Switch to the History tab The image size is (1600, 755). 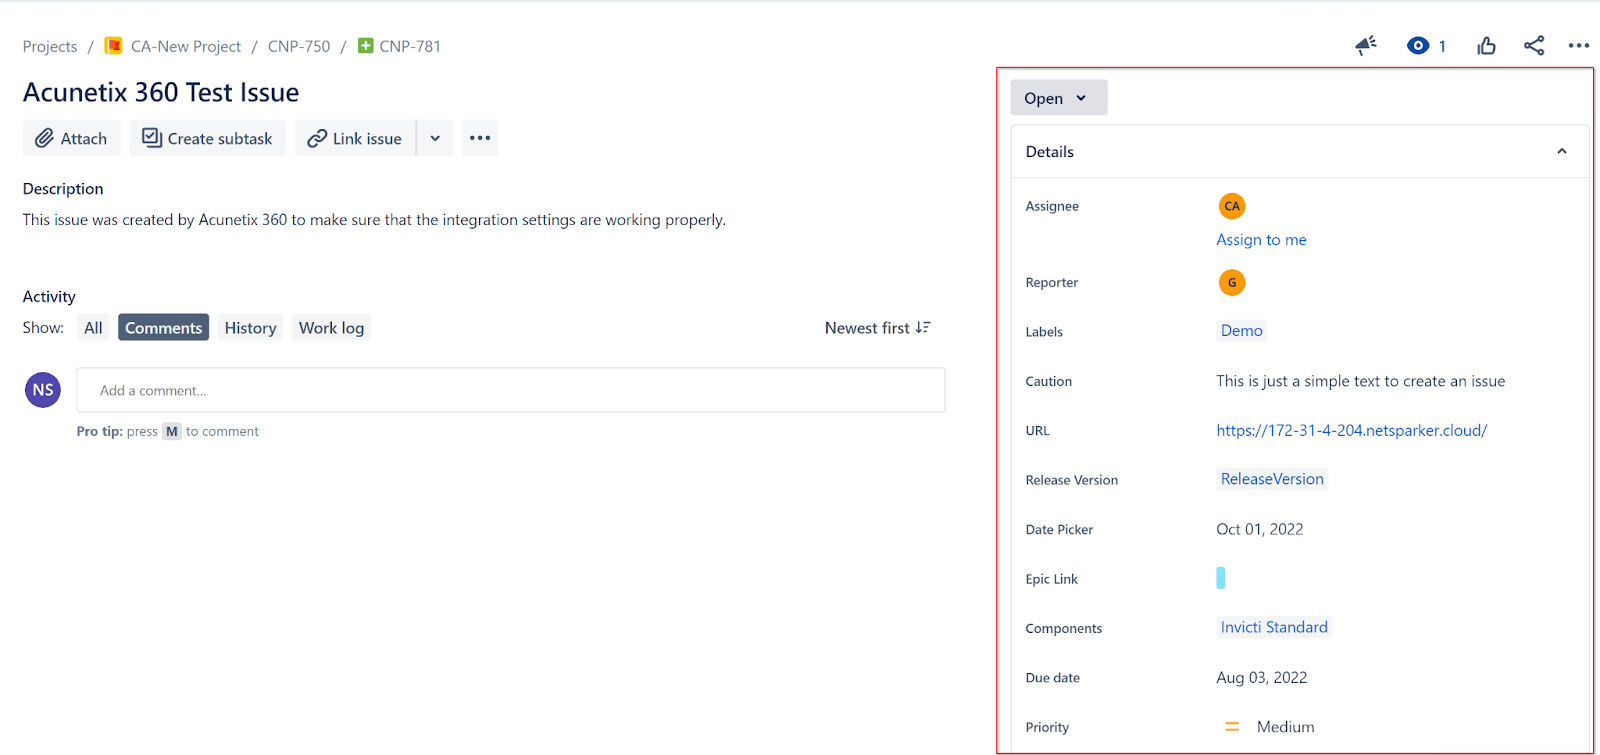coord(250,328)
